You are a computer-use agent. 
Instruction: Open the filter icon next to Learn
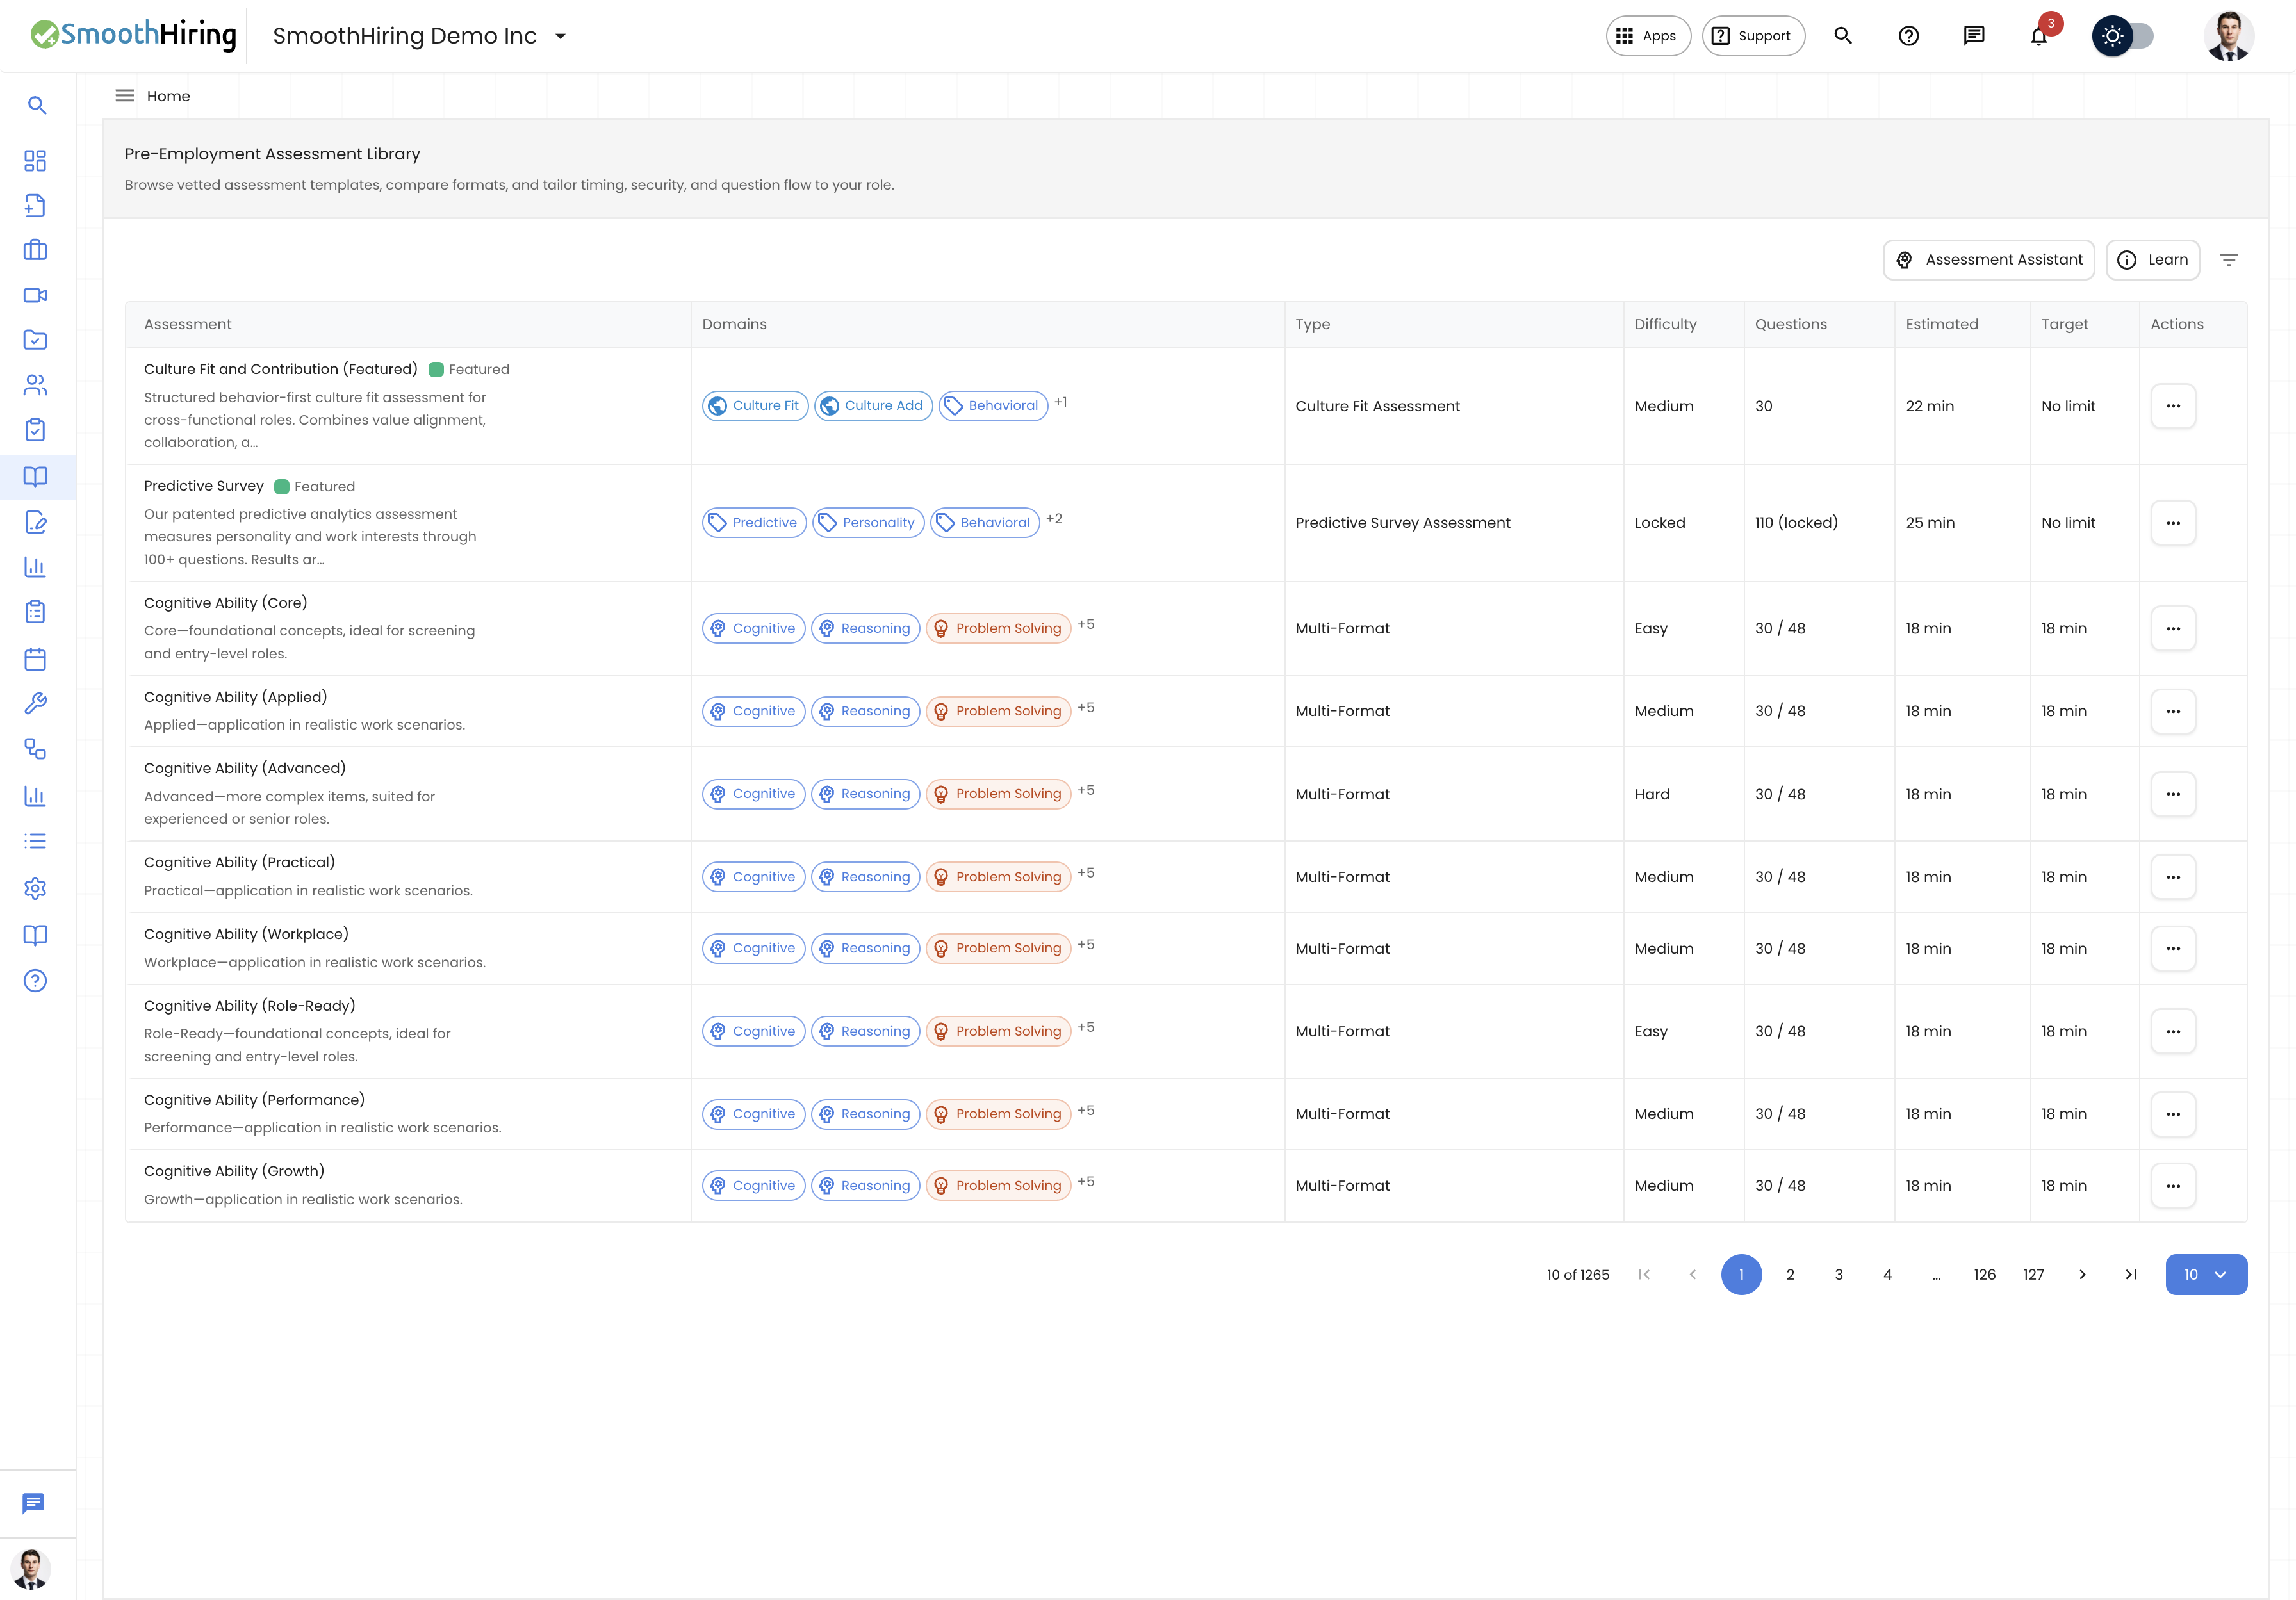2229,260
